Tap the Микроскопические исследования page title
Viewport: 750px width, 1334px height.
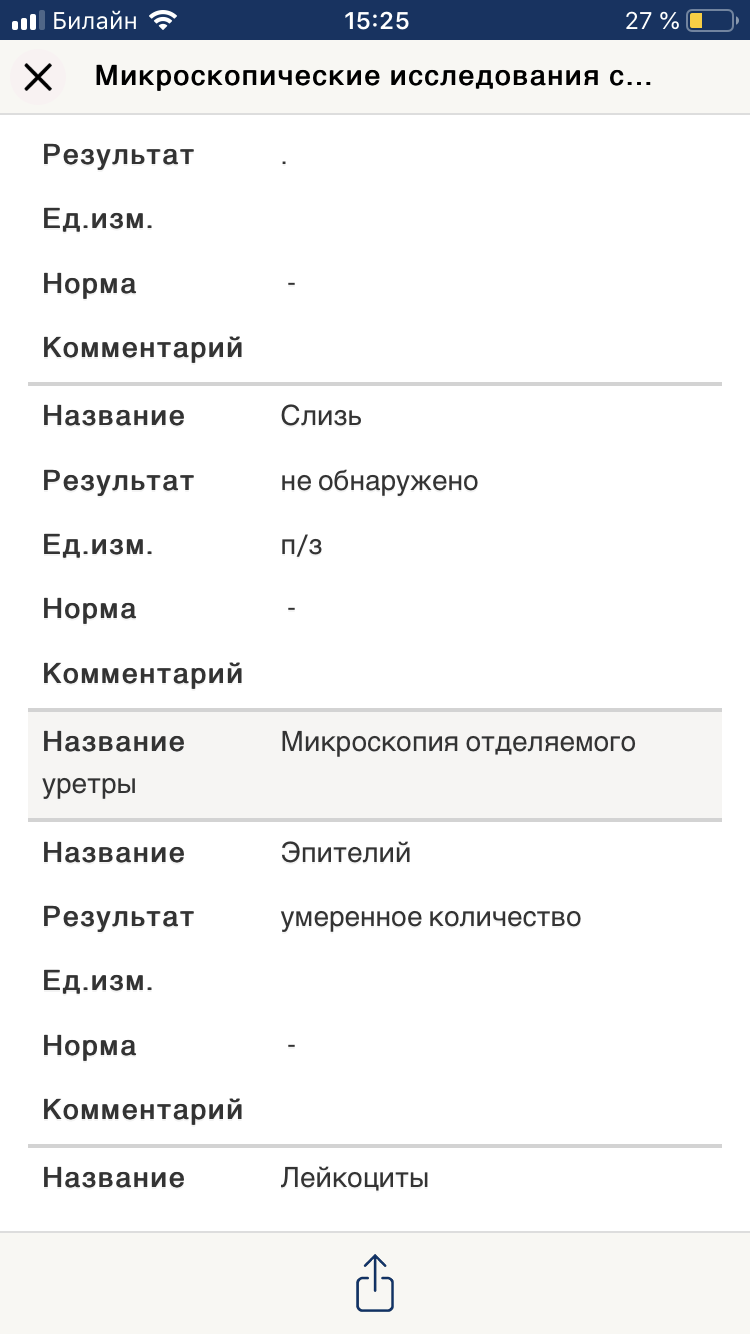tap(373, 77)
